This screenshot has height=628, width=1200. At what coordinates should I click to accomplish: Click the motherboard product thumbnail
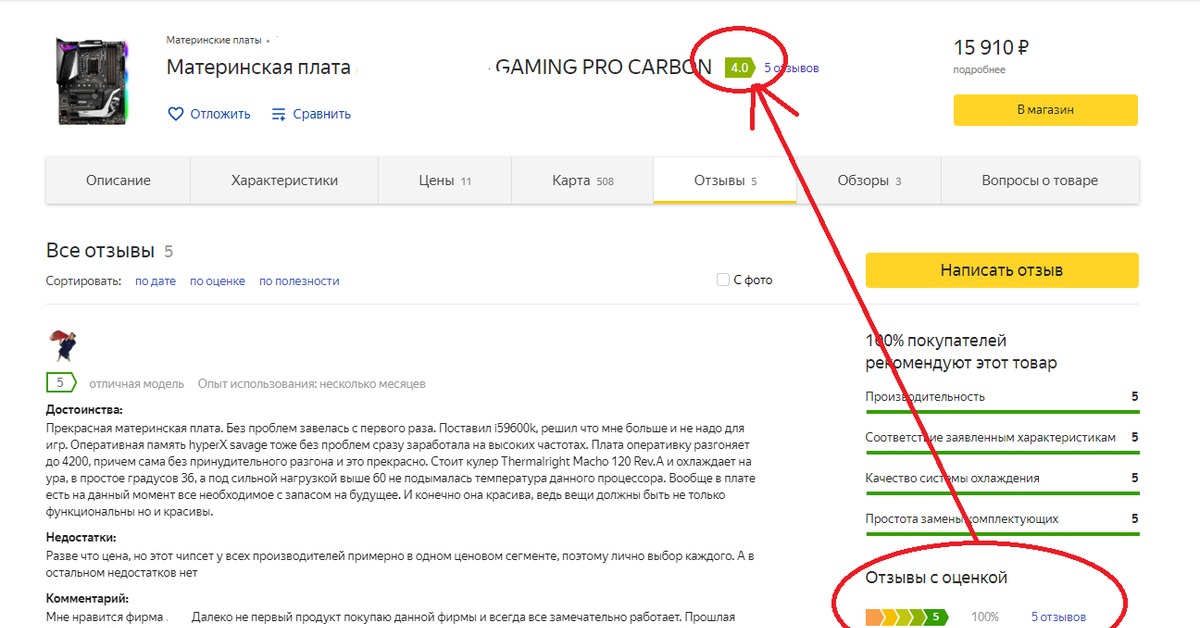pos(92,82)
